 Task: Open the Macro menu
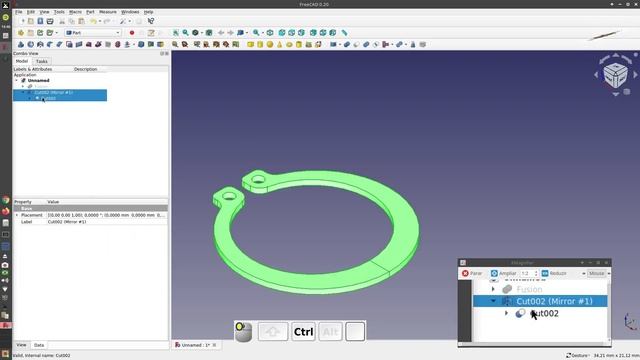pos(75,12)
